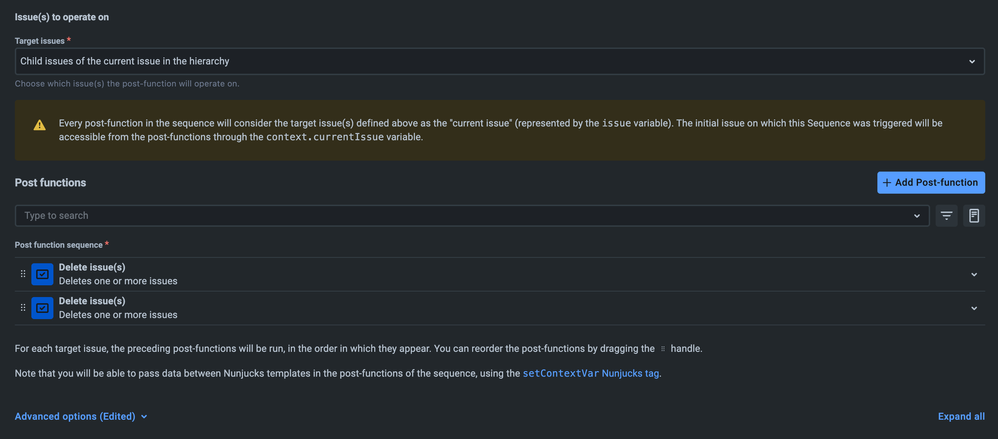Click the Post function sequence label

59,244
